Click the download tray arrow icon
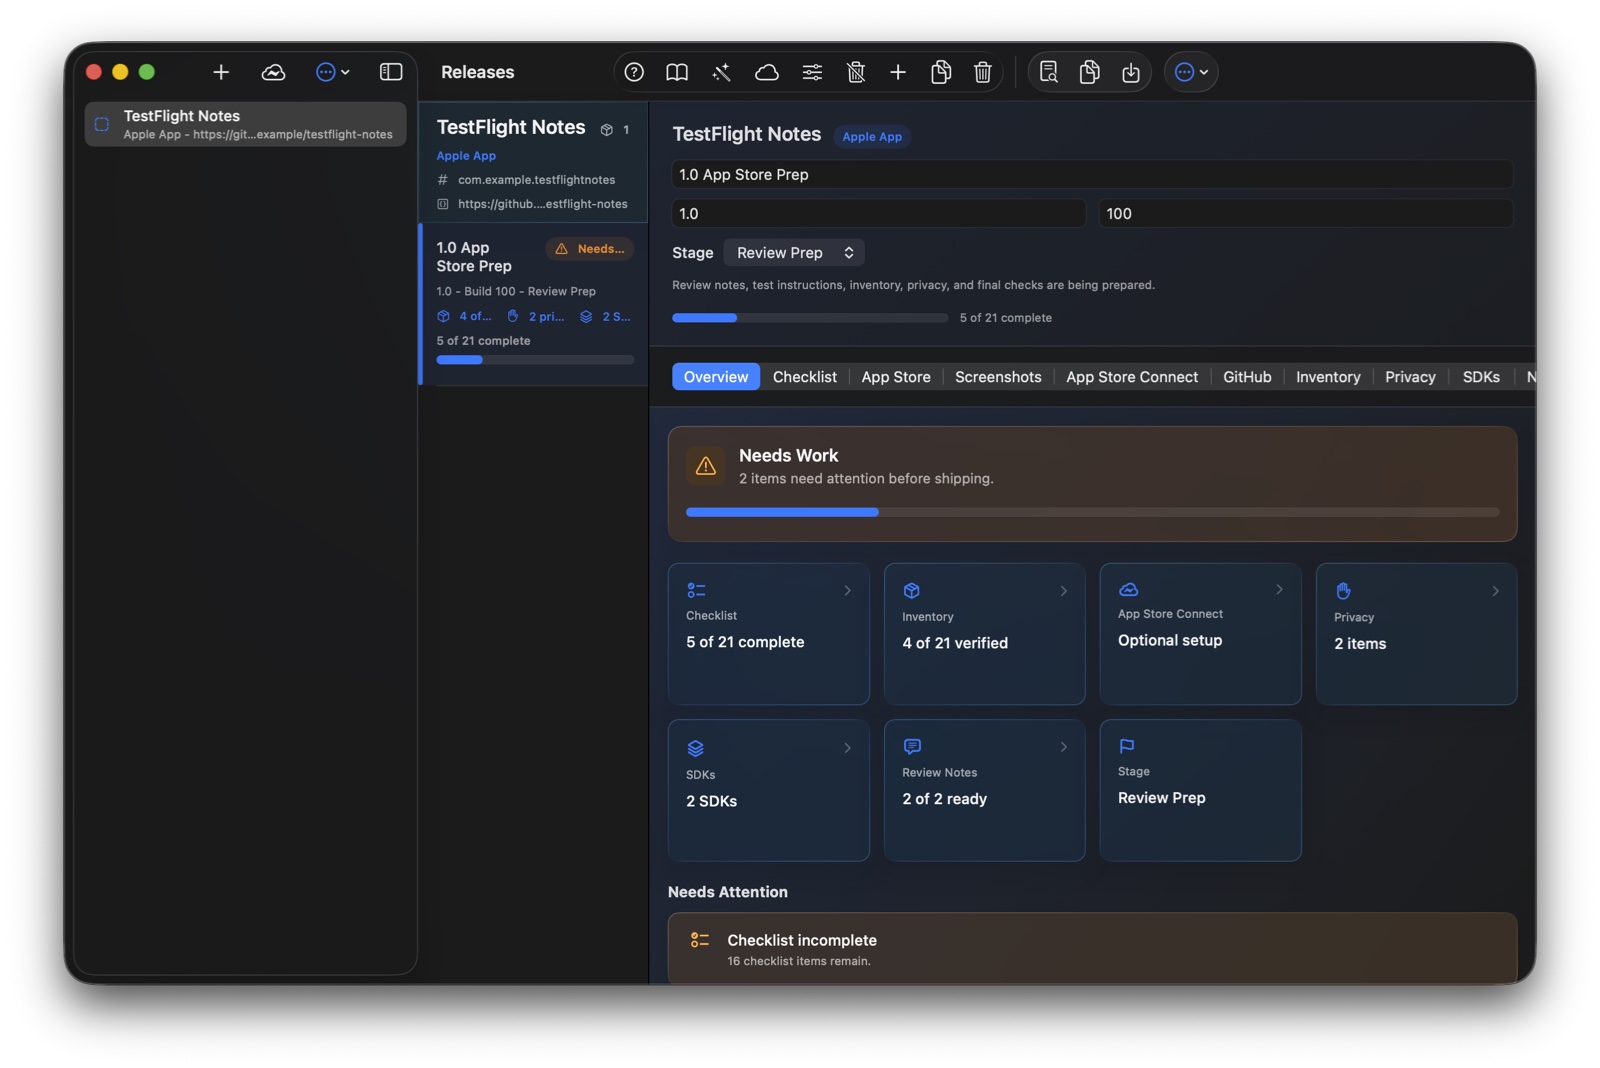The width and height of the screenshot is (1600, 1068). tap(1131, 72)
